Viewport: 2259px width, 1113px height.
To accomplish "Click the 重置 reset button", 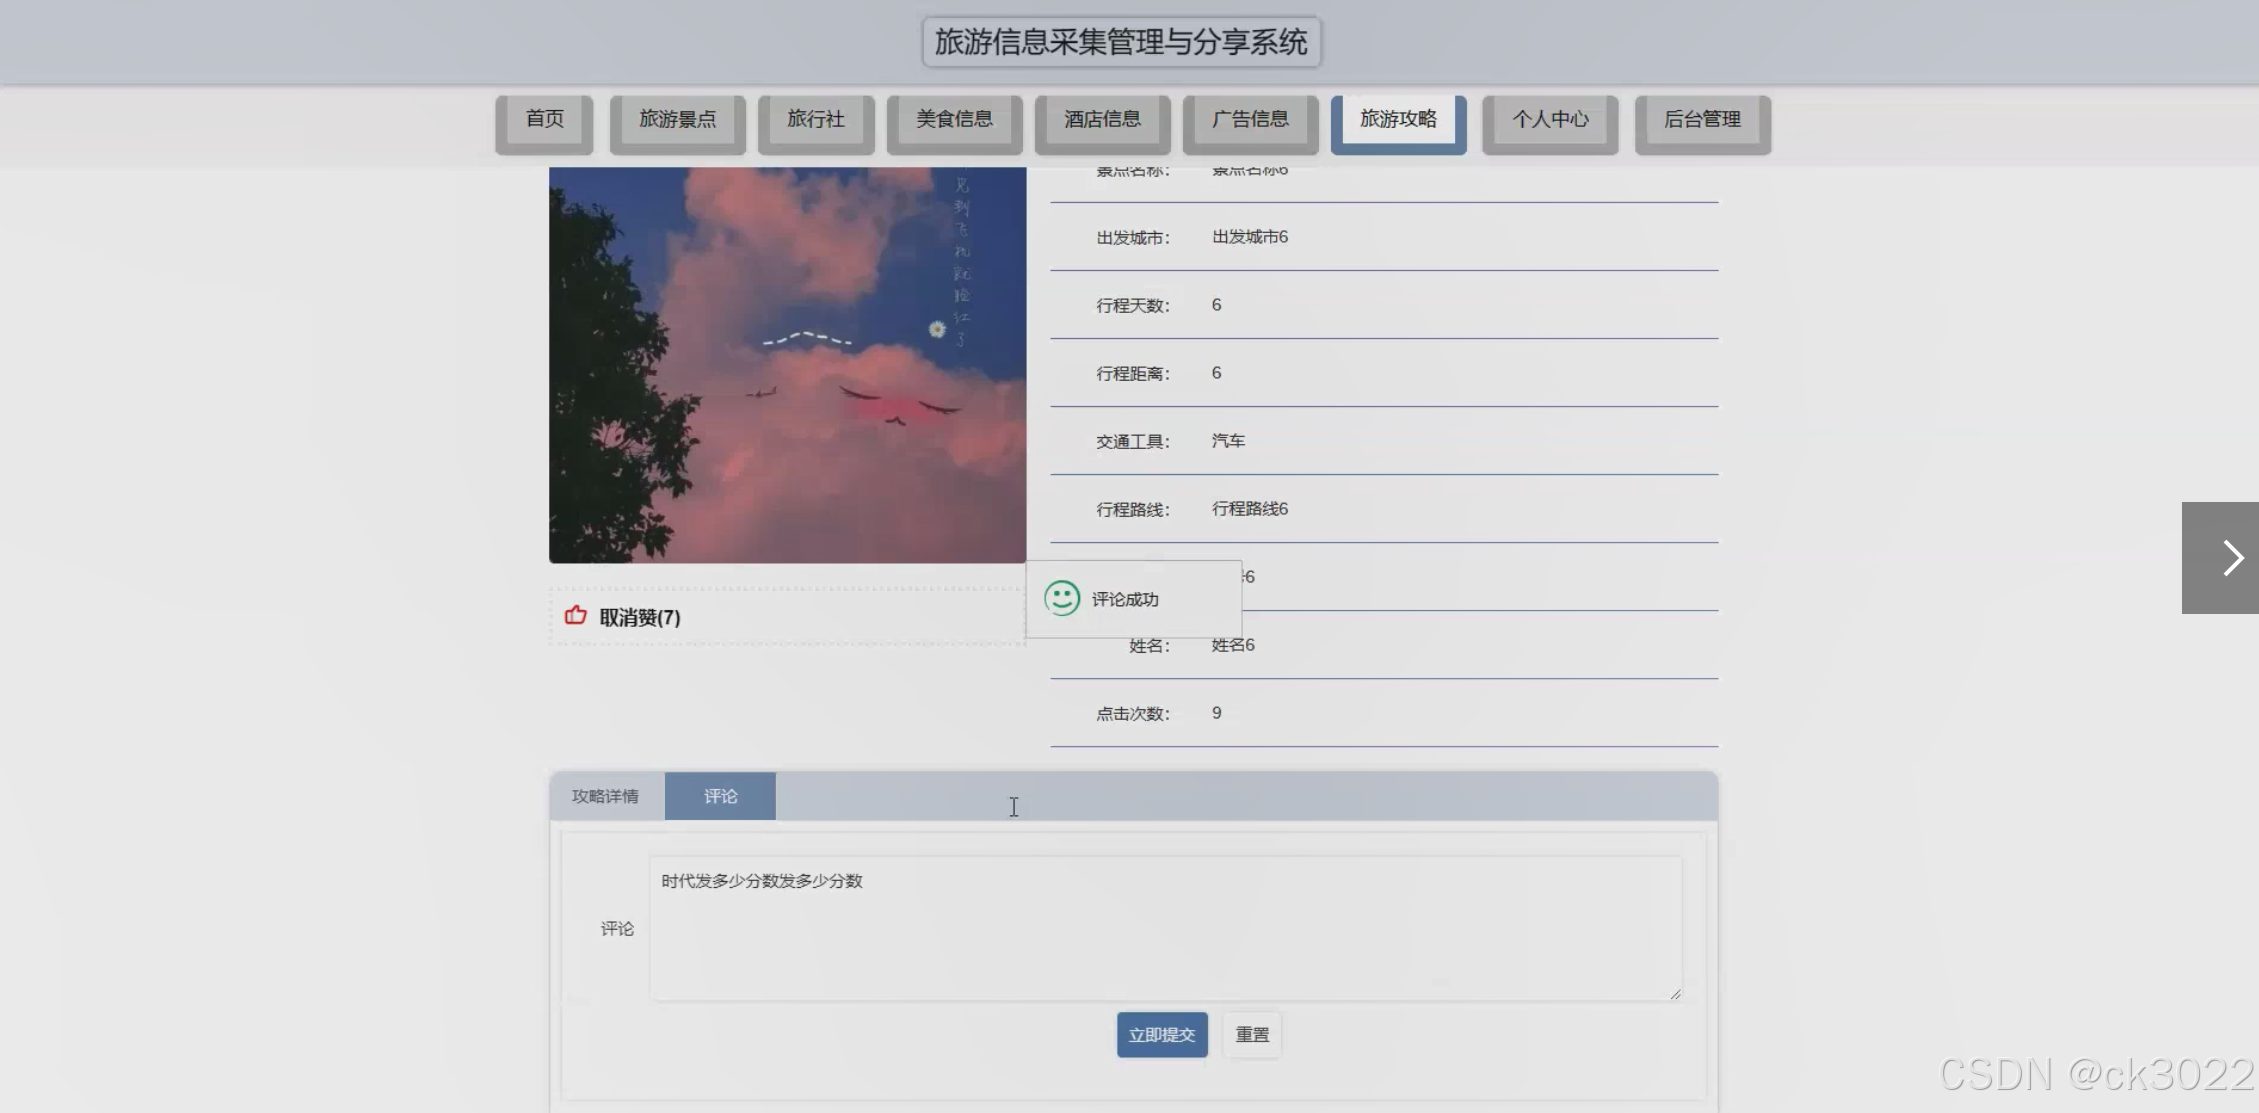I will (1251, 1035).
